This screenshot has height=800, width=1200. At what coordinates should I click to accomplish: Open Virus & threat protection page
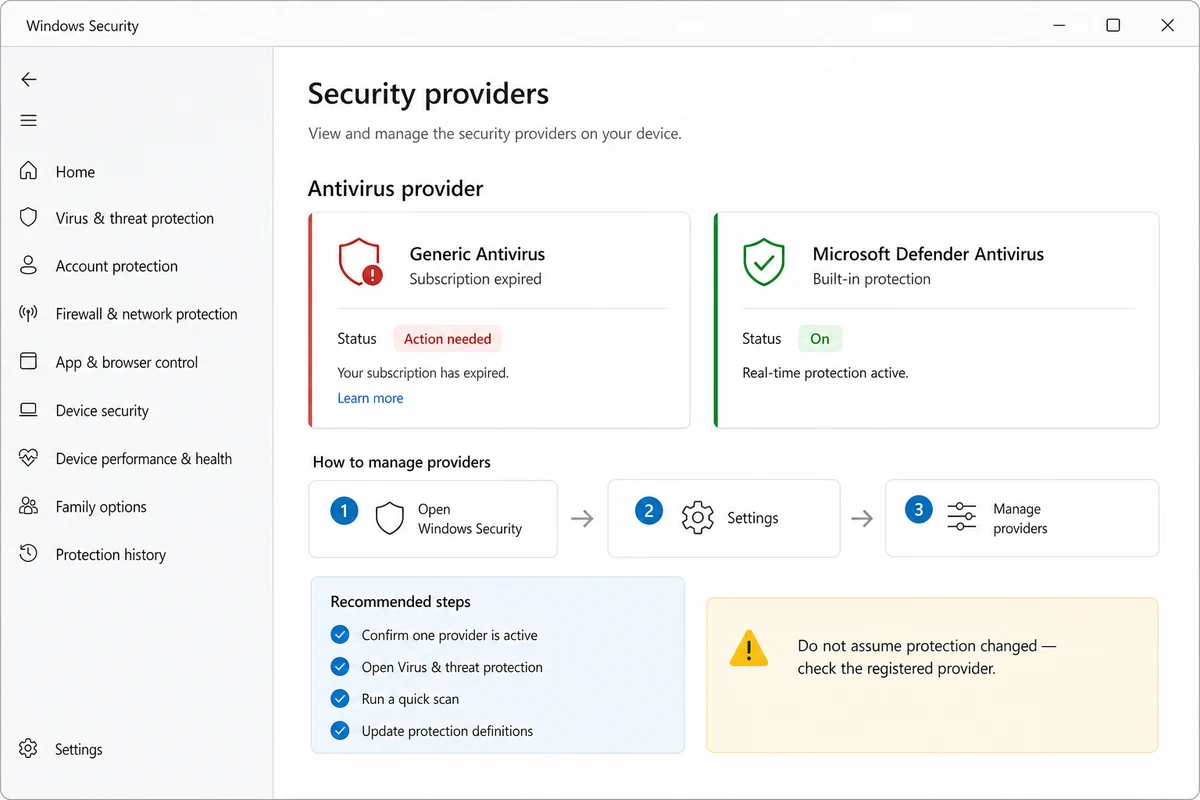137,218
